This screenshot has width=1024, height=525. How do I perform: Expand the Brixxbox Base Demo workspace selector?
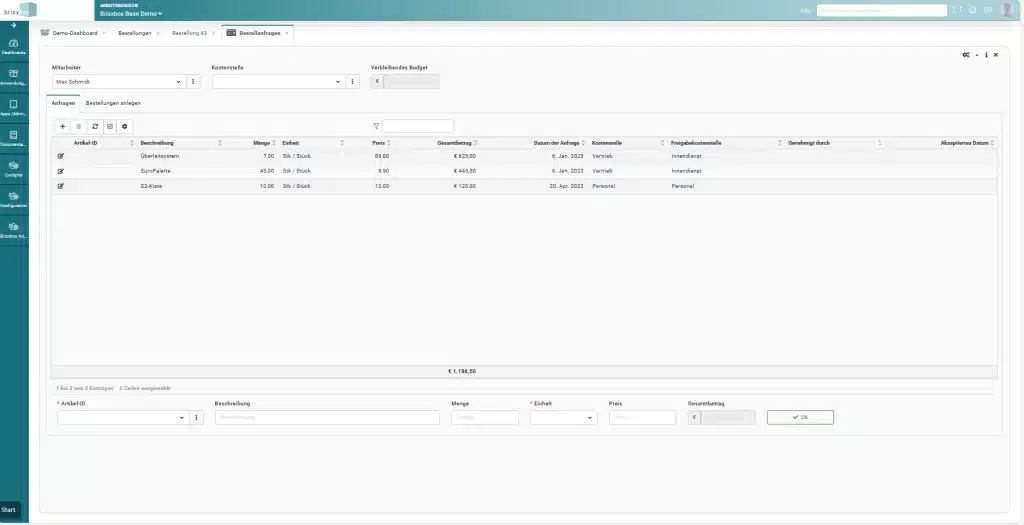click(x=131, y=13)
